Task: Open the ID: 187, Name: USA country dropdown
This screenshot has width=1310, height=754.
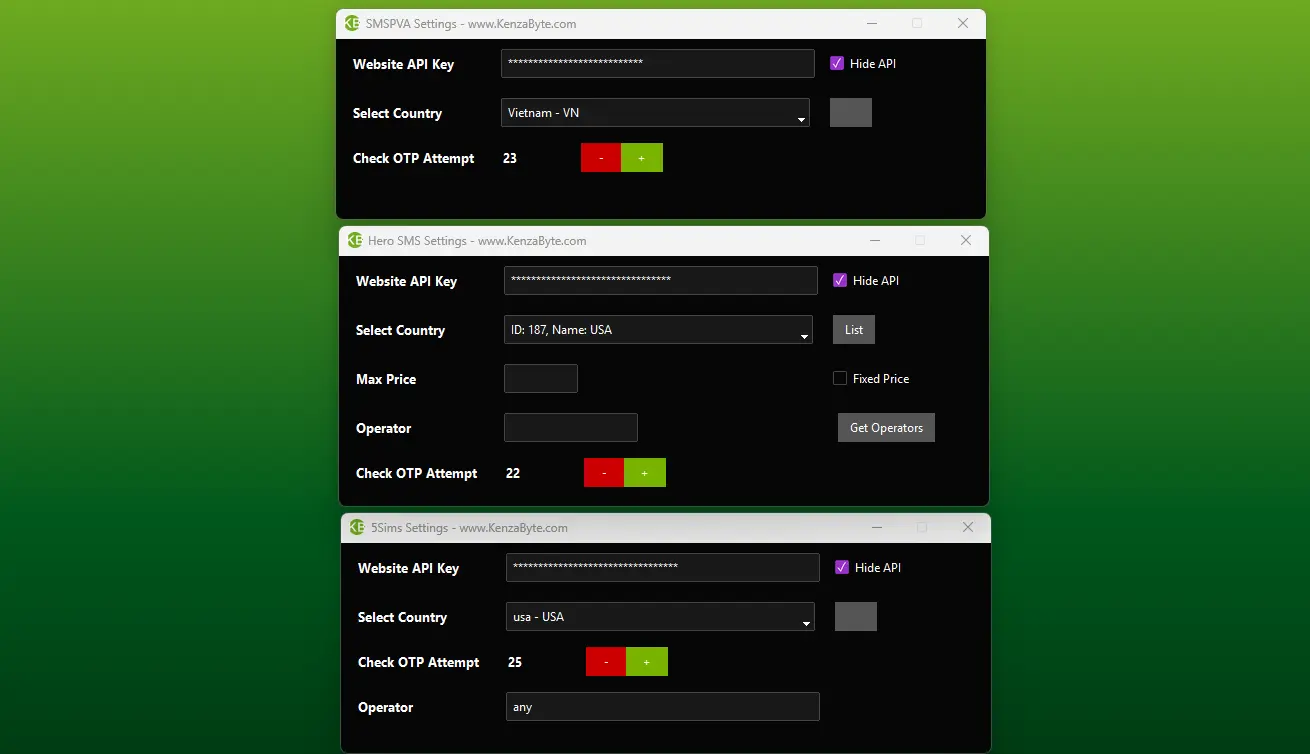Action: [658, 330]
